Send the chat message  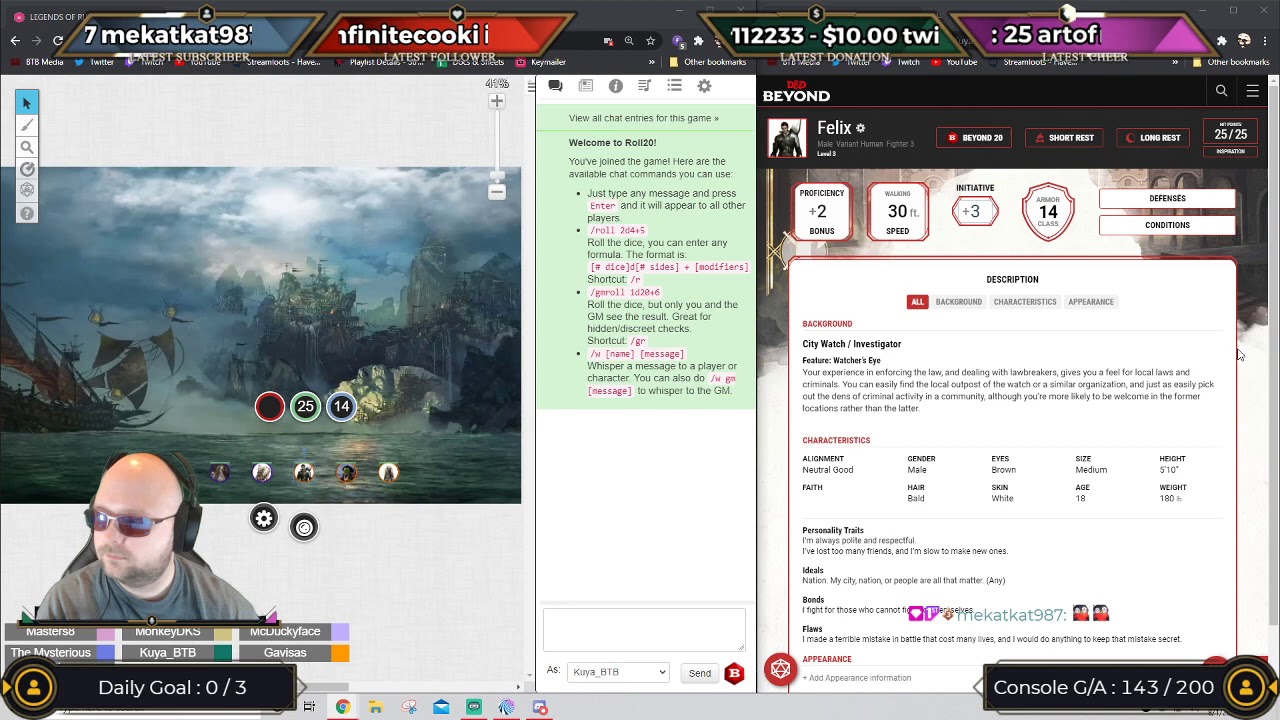tap(700, 673)
